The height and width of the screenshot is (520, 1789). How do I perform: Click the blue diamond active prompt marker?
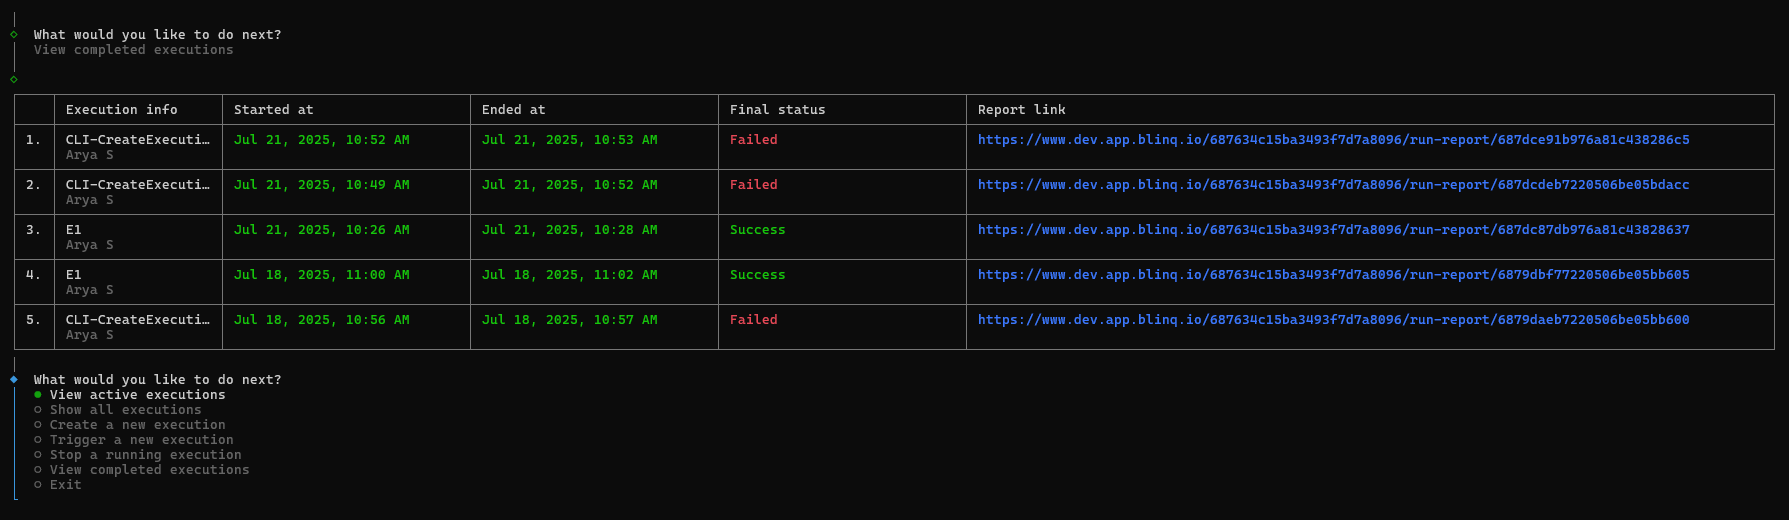[14, 380]
